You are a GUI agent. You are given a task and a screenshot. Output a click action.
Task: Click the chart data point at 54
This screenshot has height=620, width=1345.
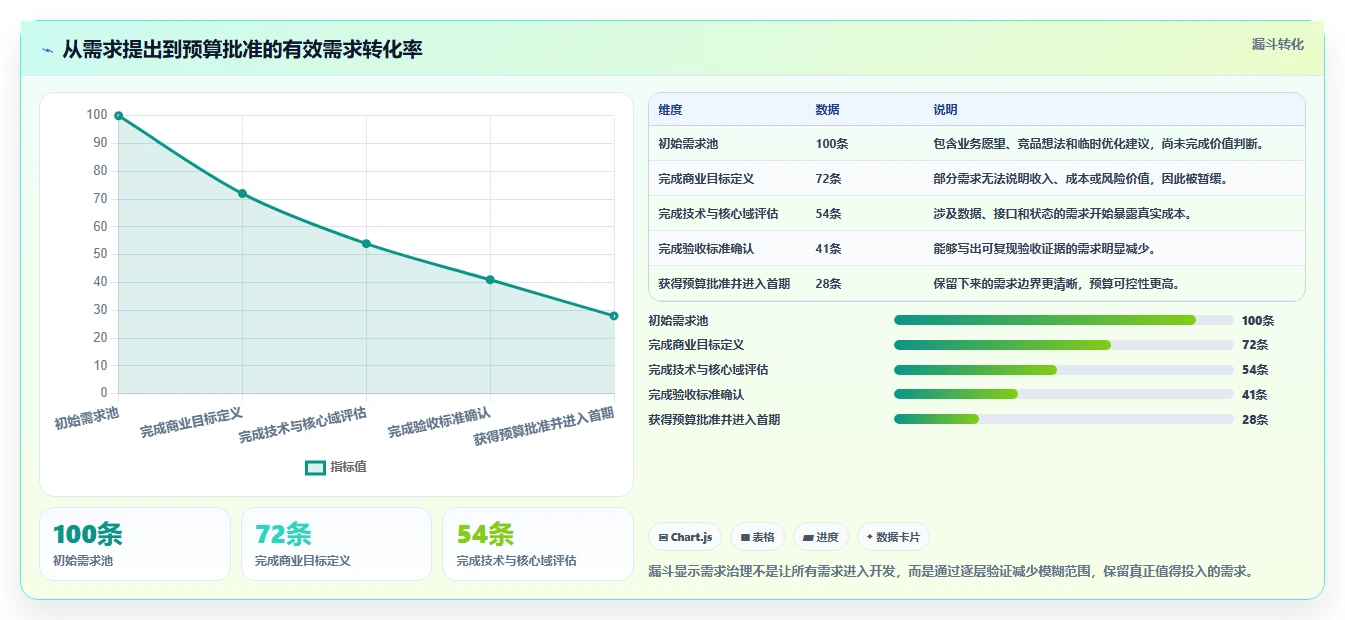pos(366,243)
